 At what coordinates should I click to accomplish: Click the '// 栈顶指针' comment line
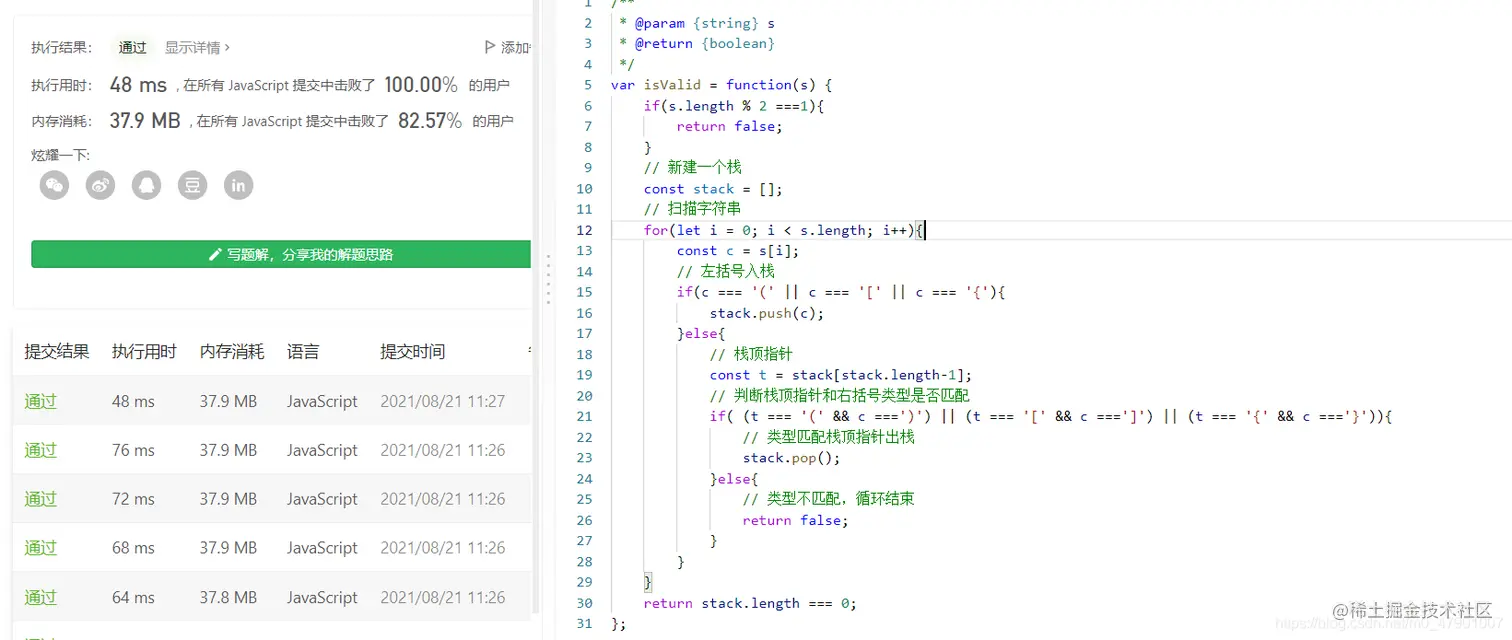pyautogui.click(x=751, y=354)
